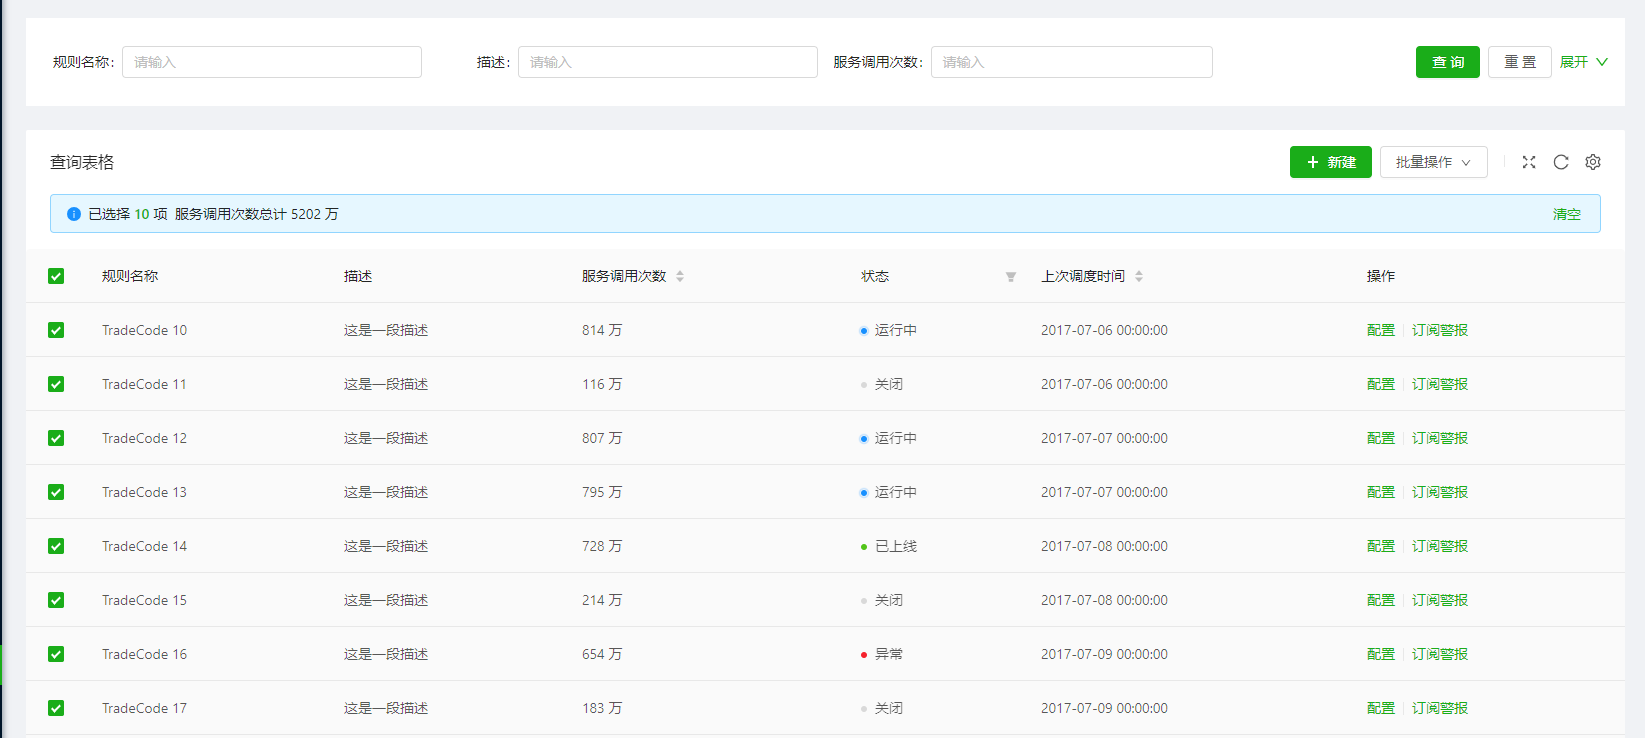Image resolution: width=1645 pixels, height=738 pixels.
Task: Click 配置 for TradeCode 12
Action: (1381, 438)
